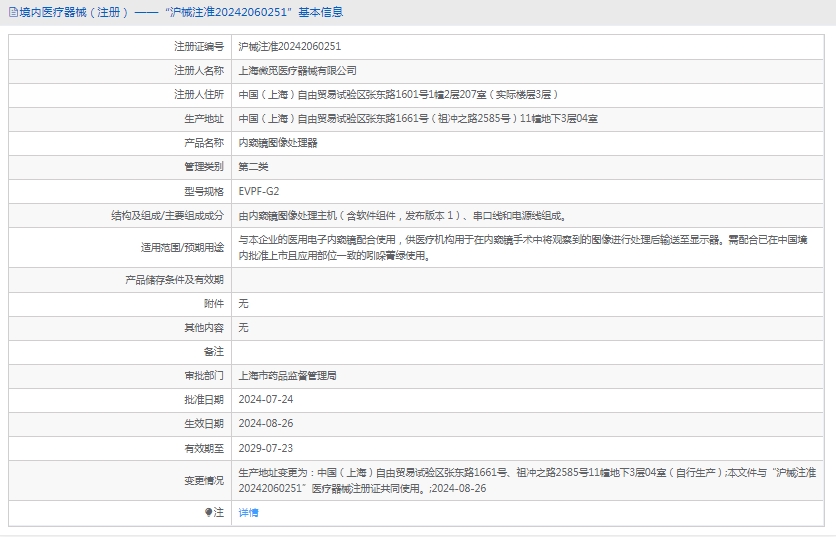Click expiry date 2029-07-23

(x=265, y=448)
